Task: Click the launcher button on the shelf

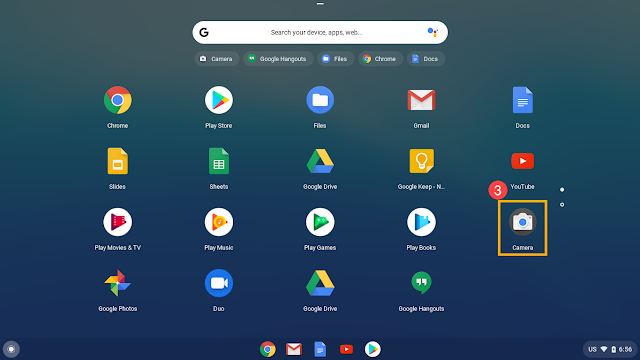Action: pyautogui.click(x=11, y=349)
